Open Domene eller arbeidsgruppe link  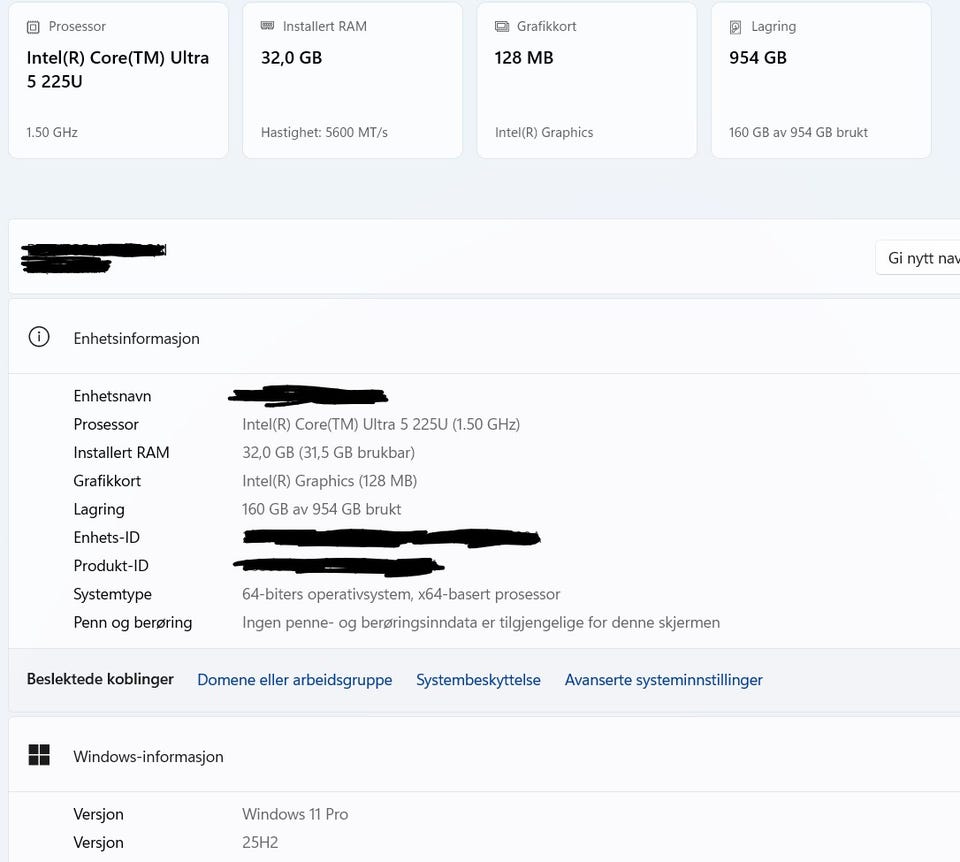pos(294,680)
